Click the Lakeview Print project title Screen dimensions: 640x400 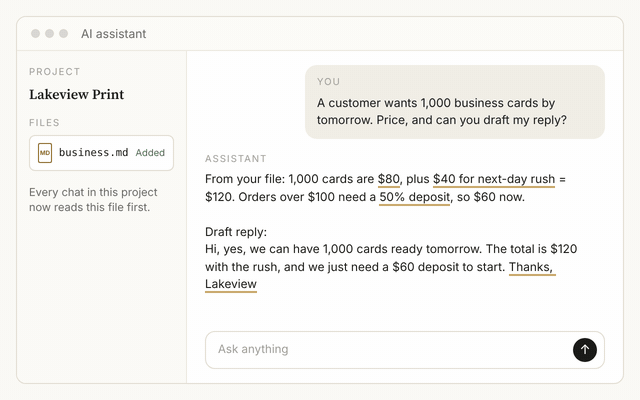[76, 94]
